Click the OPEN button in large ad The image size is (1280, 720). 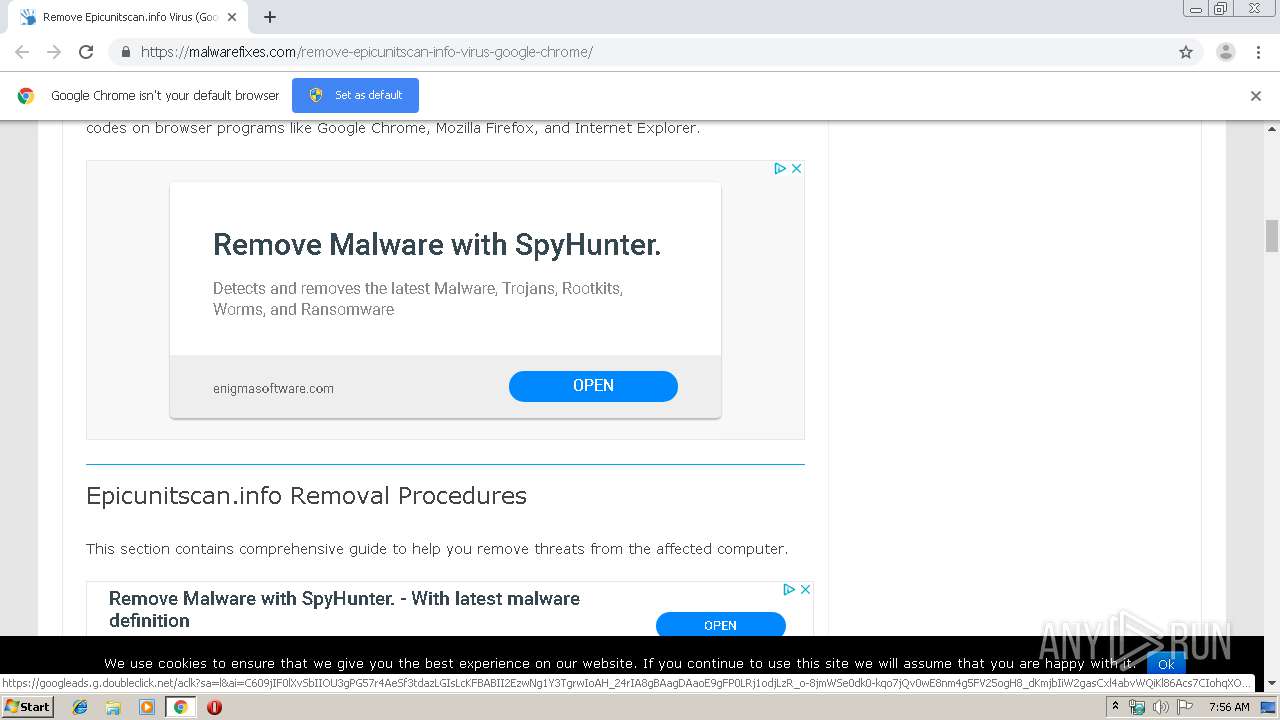(x=593, y=386)
